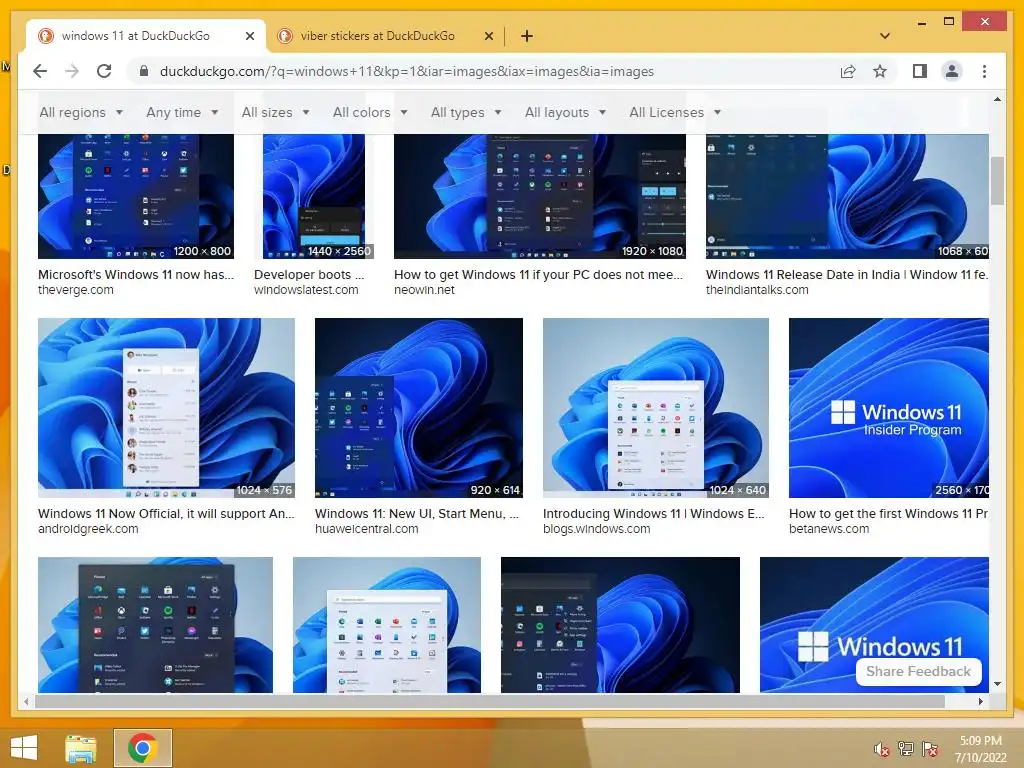Open the 1200 × 800 theverge.com image
Image resolution: width=1024 pixels, height=768 pixels.
pos(136,196)
